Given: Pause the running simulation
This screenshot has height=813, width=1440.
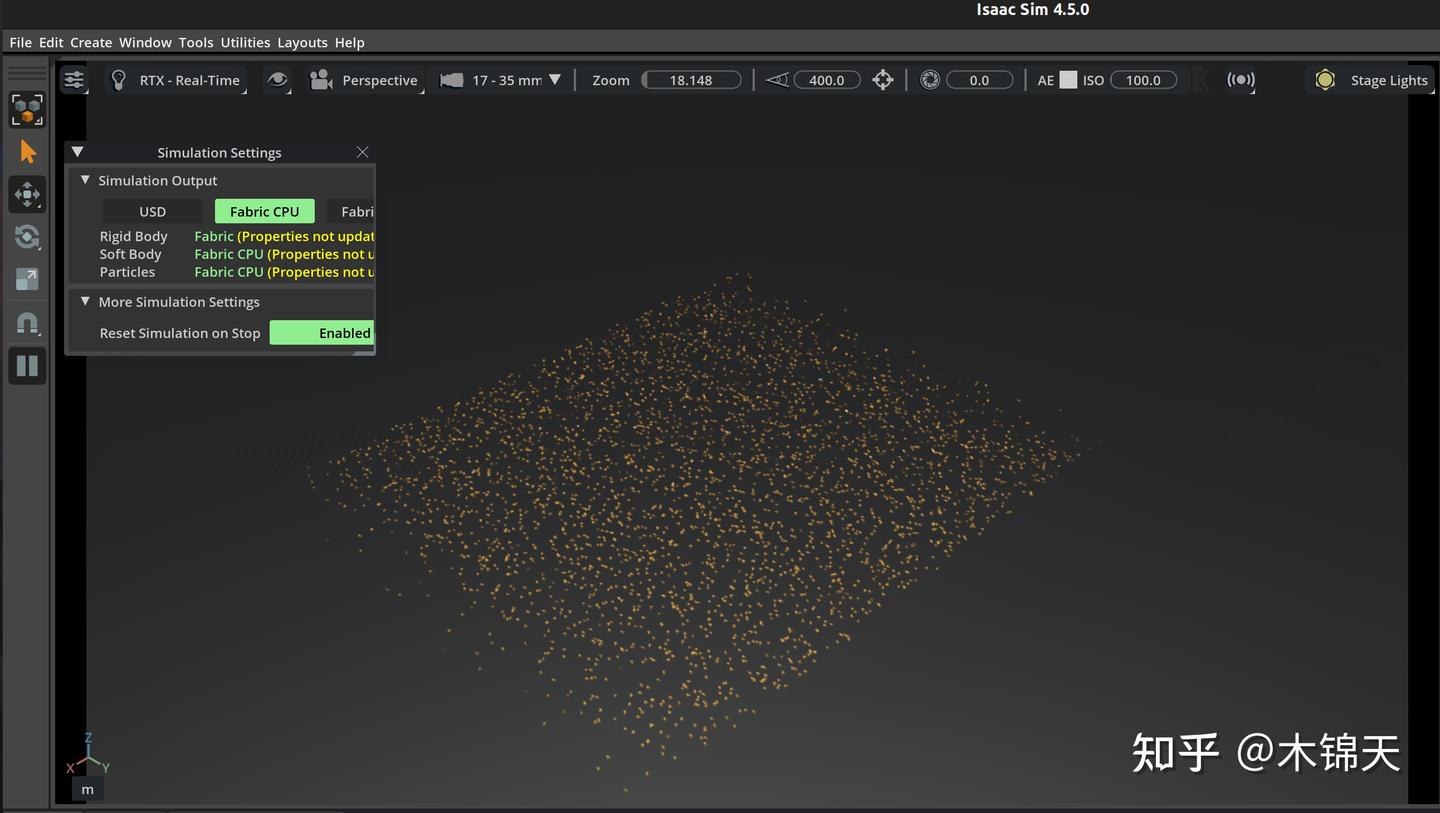Looking at the screenshot, I should click(x=27, y=366).
